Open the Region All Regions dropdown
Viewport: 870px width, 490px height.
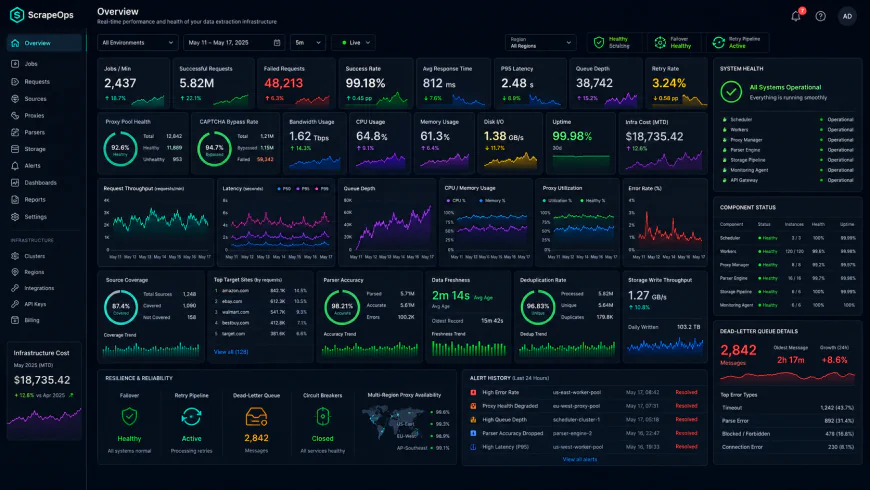tap(540, 43)
